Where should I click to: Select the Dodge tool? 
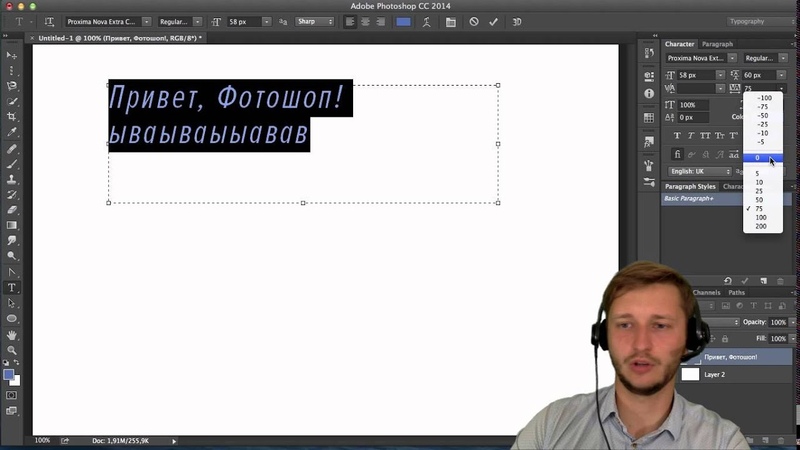coord(12,256)
